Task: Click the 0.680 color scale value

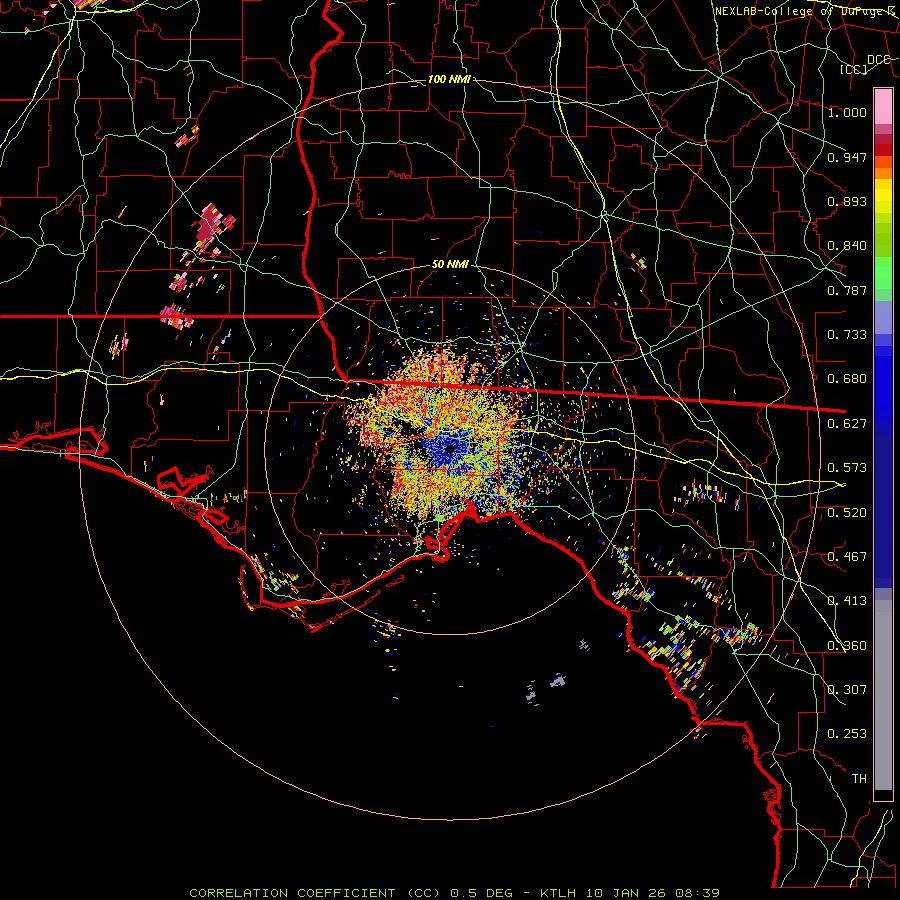Action: point(847,379)
